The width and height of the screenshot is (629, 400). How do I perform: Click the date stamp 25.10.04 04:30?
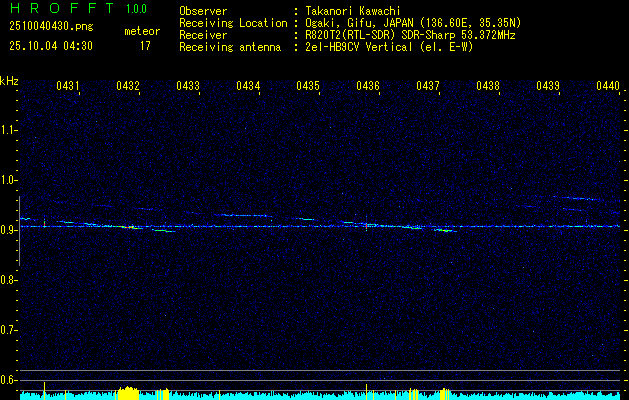tap(50, 46)
